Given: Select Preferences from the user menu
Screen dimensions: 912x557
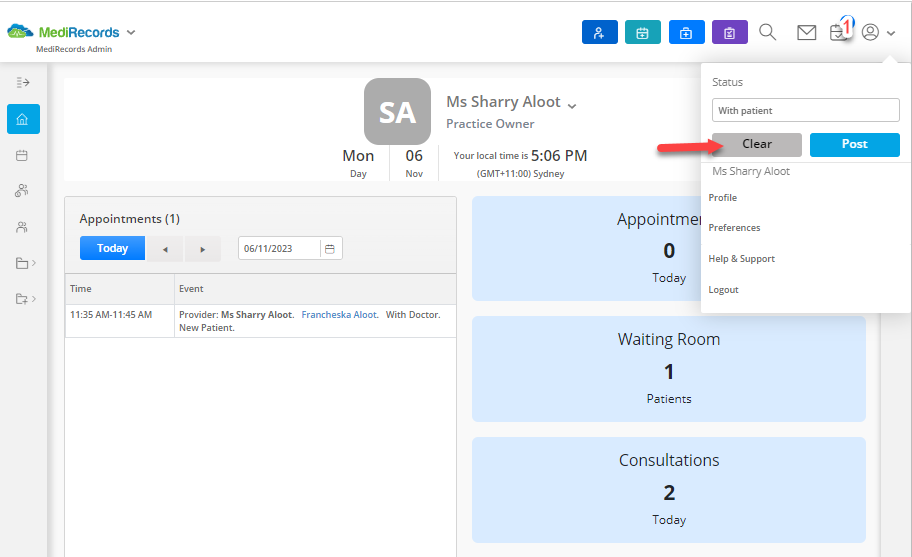Looking at the screenshot, I should tap(734, 228).
